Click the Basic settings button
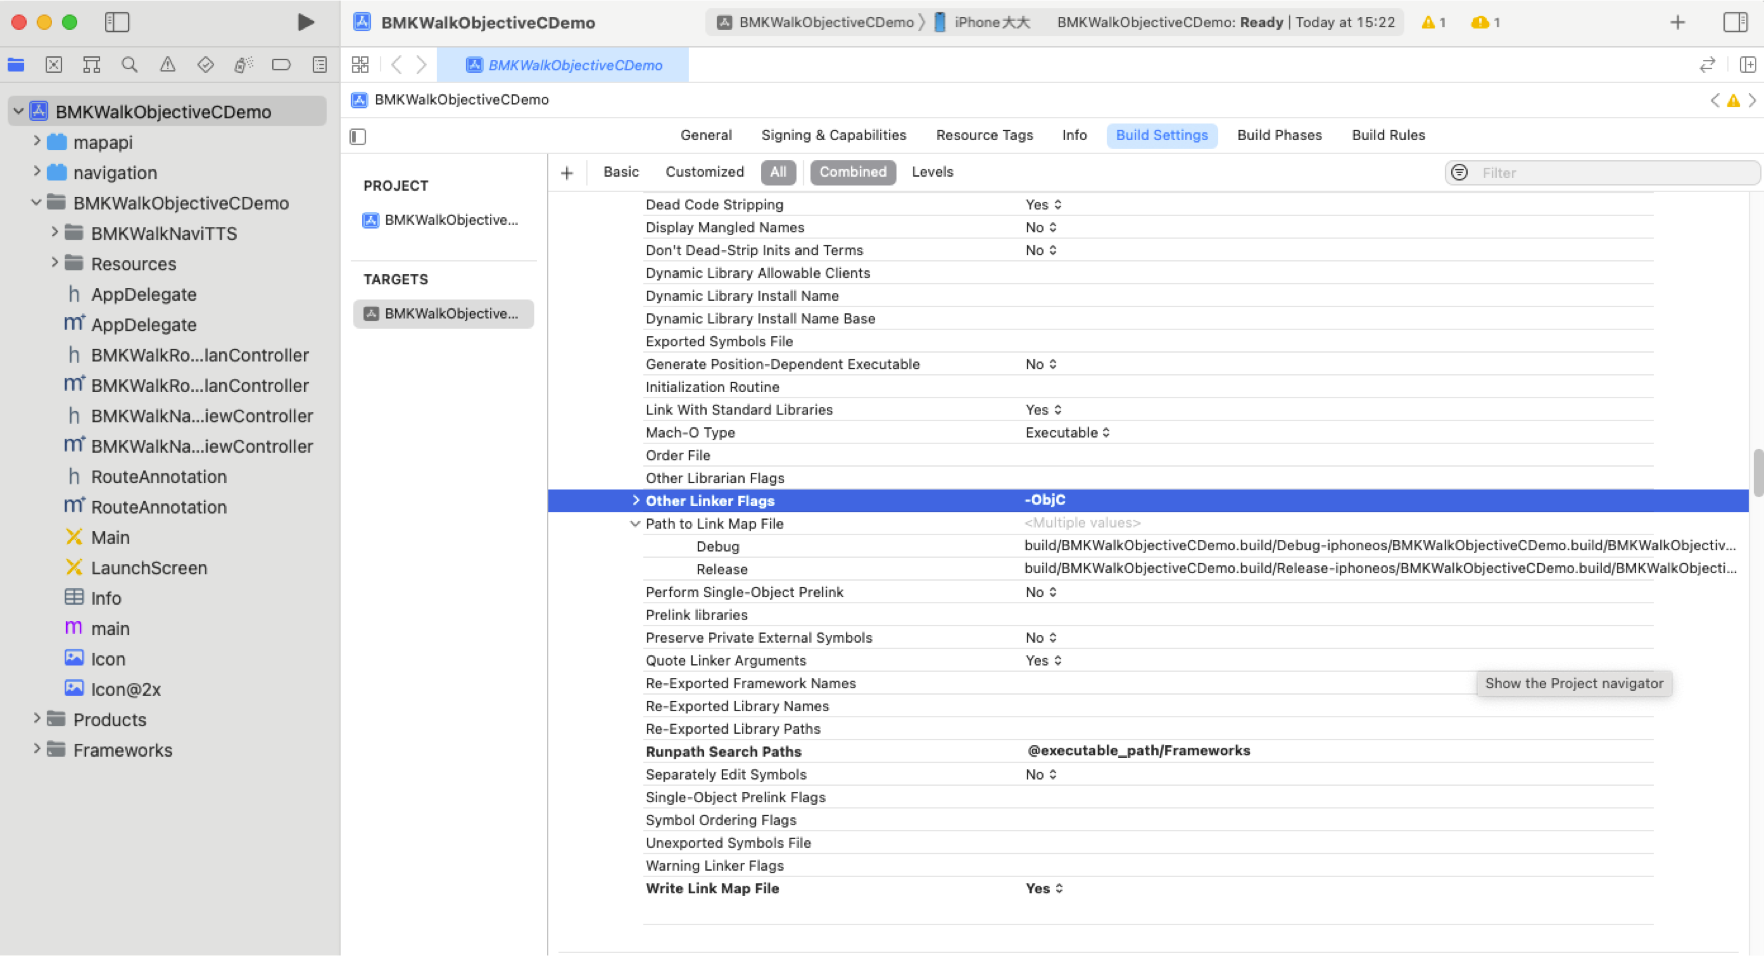 point(620,172)
